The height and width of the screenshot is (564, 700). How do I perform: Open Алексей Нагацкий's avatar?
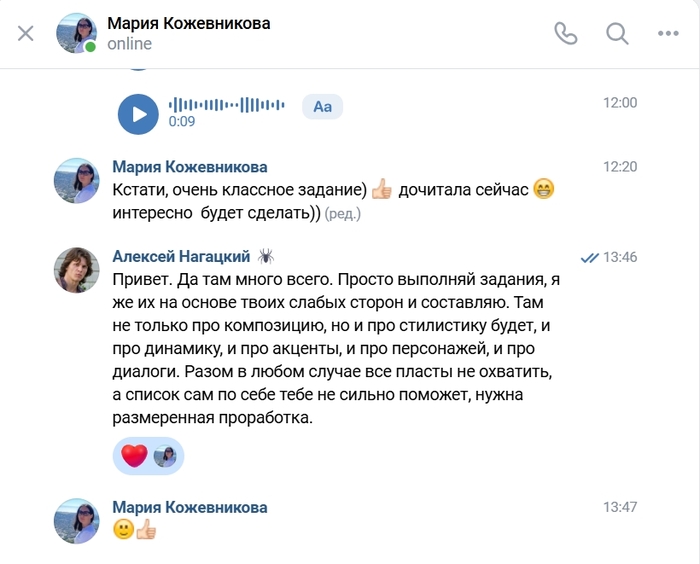click(77, 269)
